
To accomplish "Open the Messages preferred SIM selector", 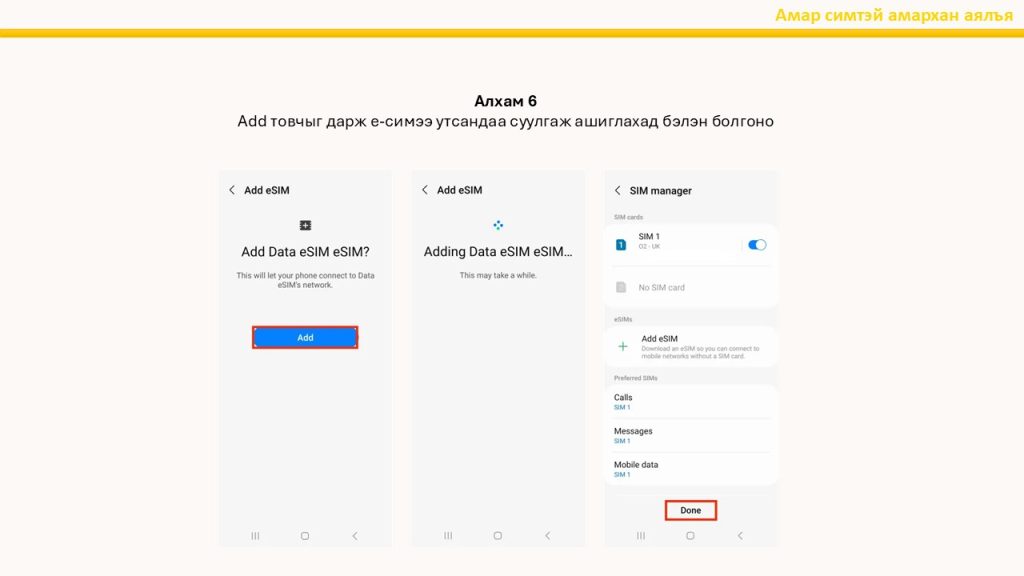I will [x=690, y=435].
